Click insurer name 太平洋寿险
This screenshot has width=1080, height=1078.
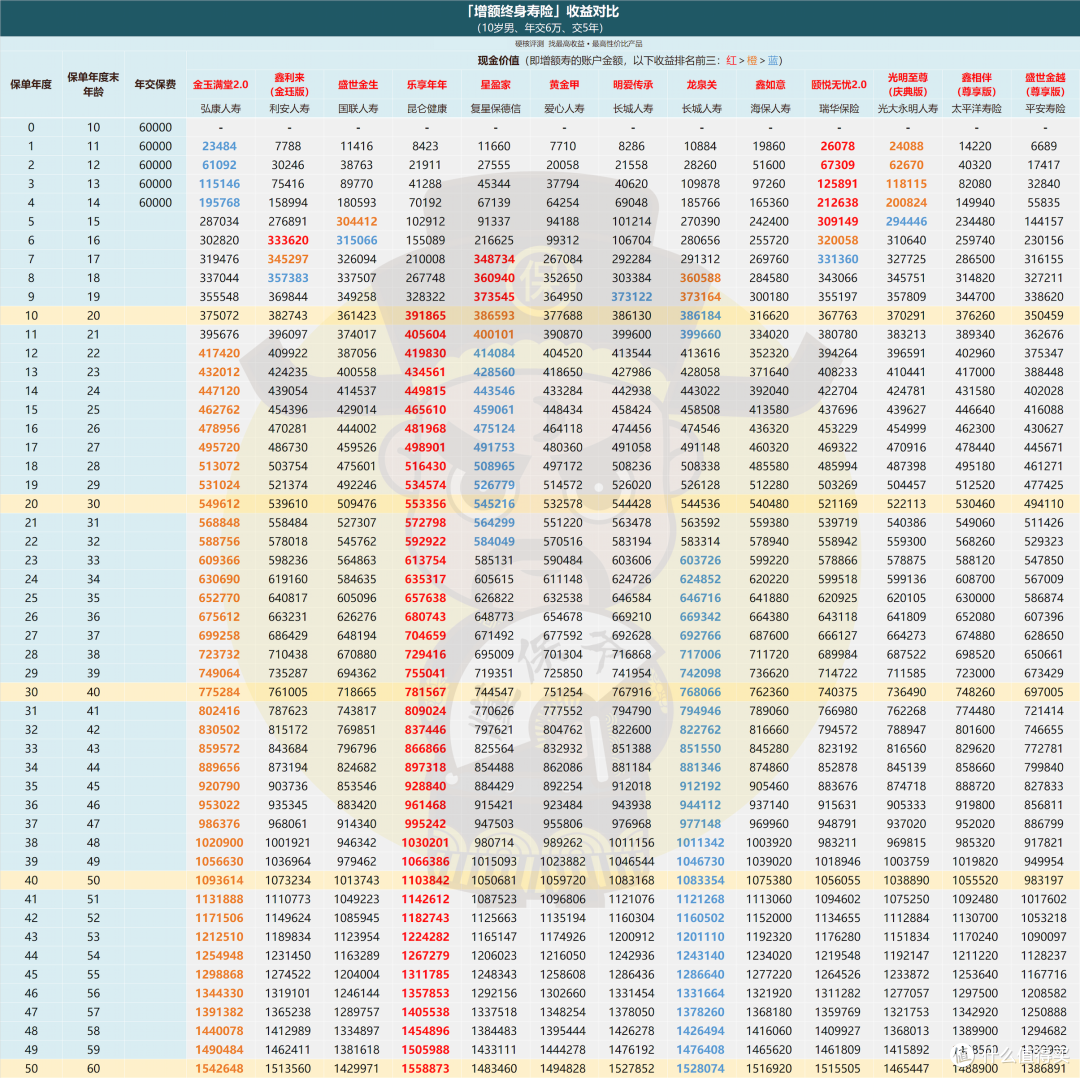976,108
